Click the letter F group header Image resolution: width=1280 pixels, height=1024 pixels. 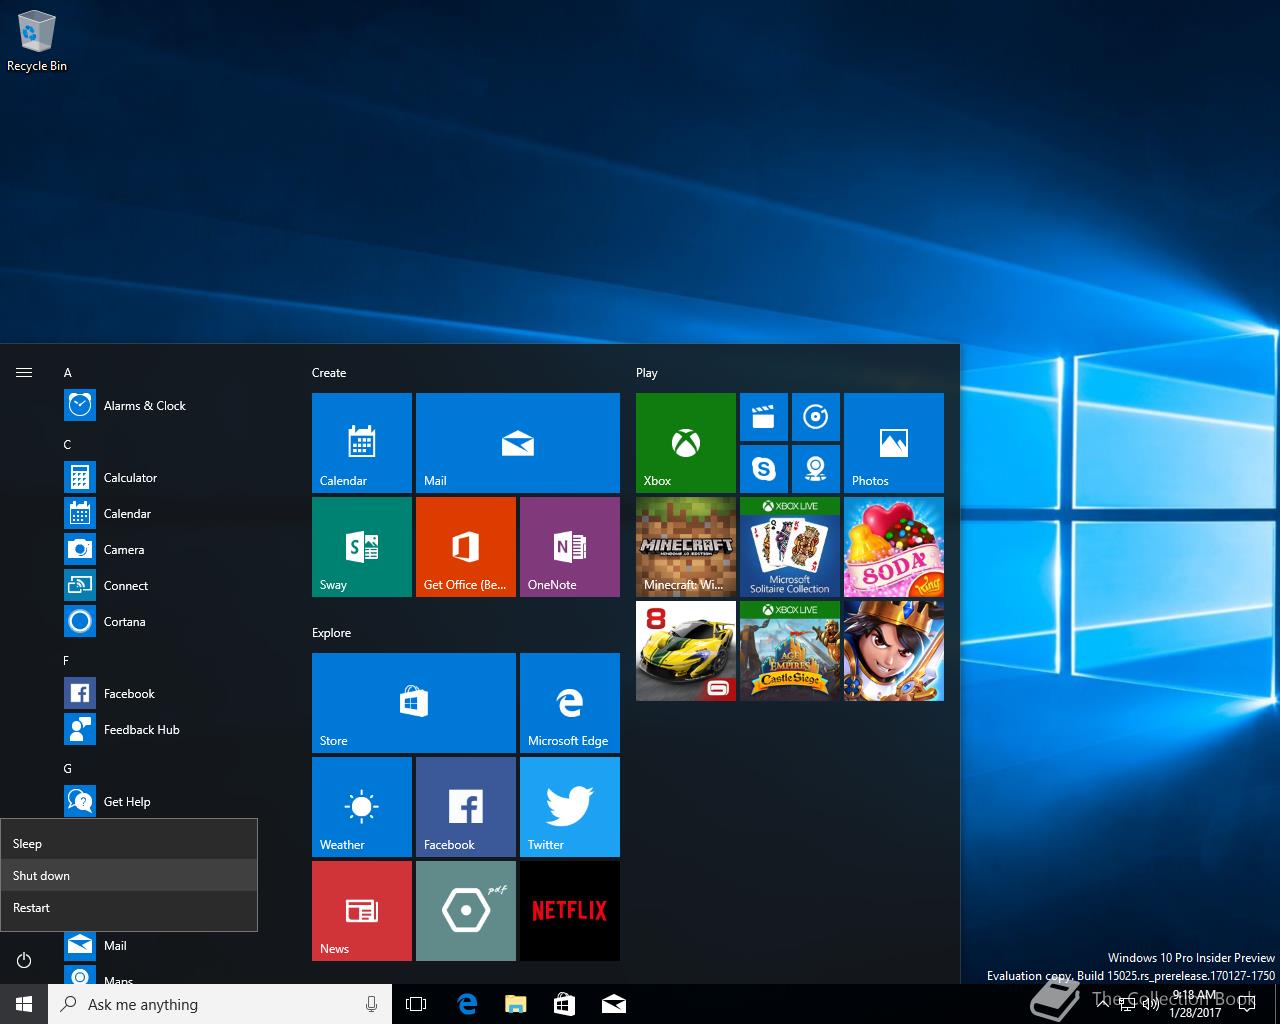click(67, 660)
